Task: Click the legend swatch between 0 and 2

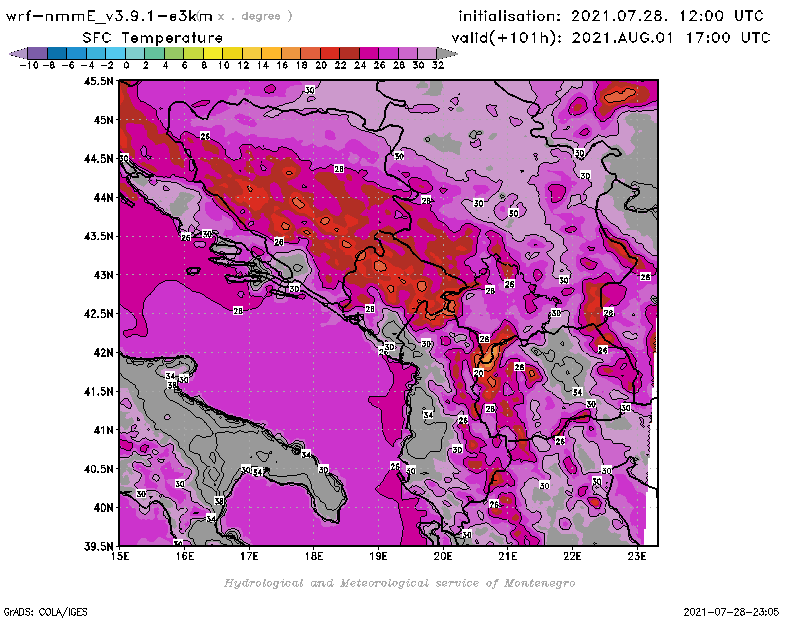Action: click(x=135, y=53)
